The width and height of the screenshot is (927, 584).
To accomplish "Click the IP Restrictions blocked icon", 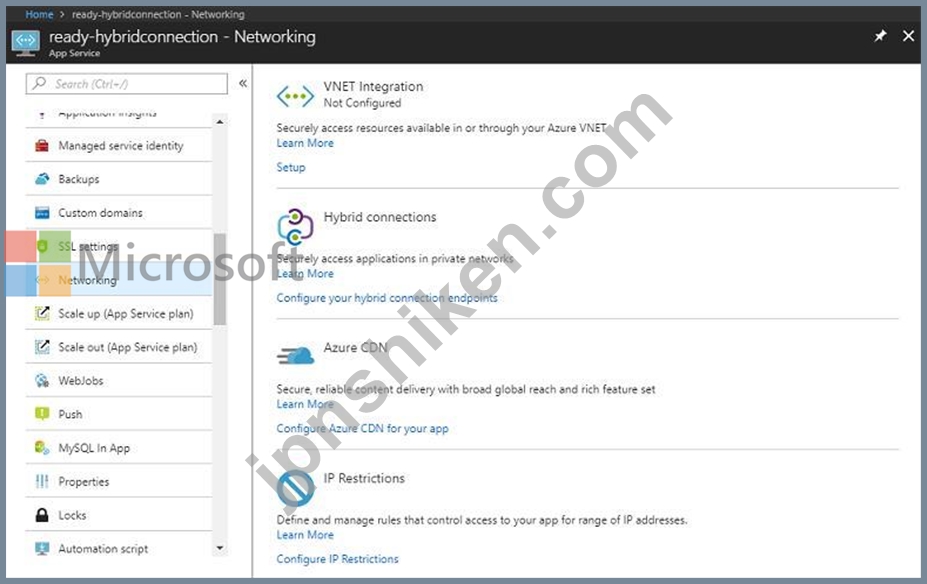I will [295, 488].
